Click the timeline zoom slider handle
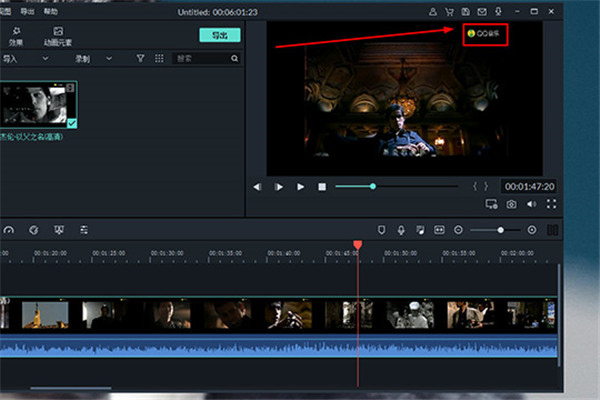The height and width of the screenshot is (400, 600). pos(501,230)
